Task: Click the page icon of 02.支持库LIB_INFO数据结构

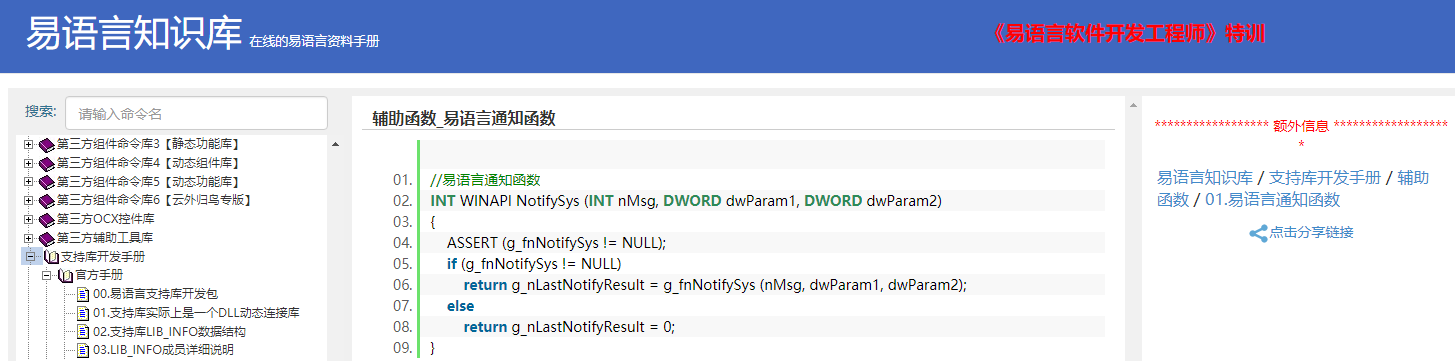Action: tap(84, 331)
